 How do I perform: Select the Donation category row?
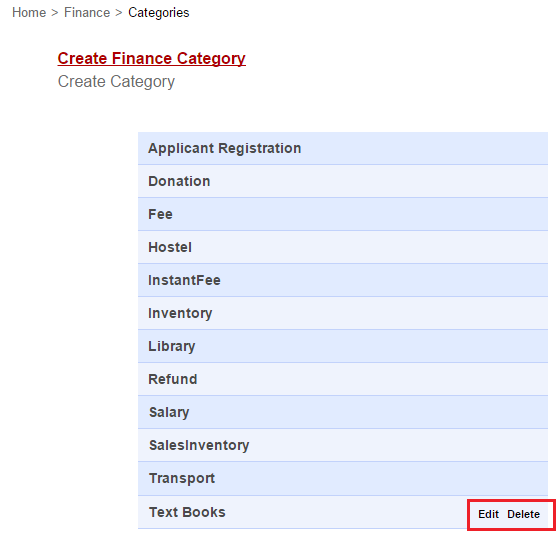(x=343, y=181)
